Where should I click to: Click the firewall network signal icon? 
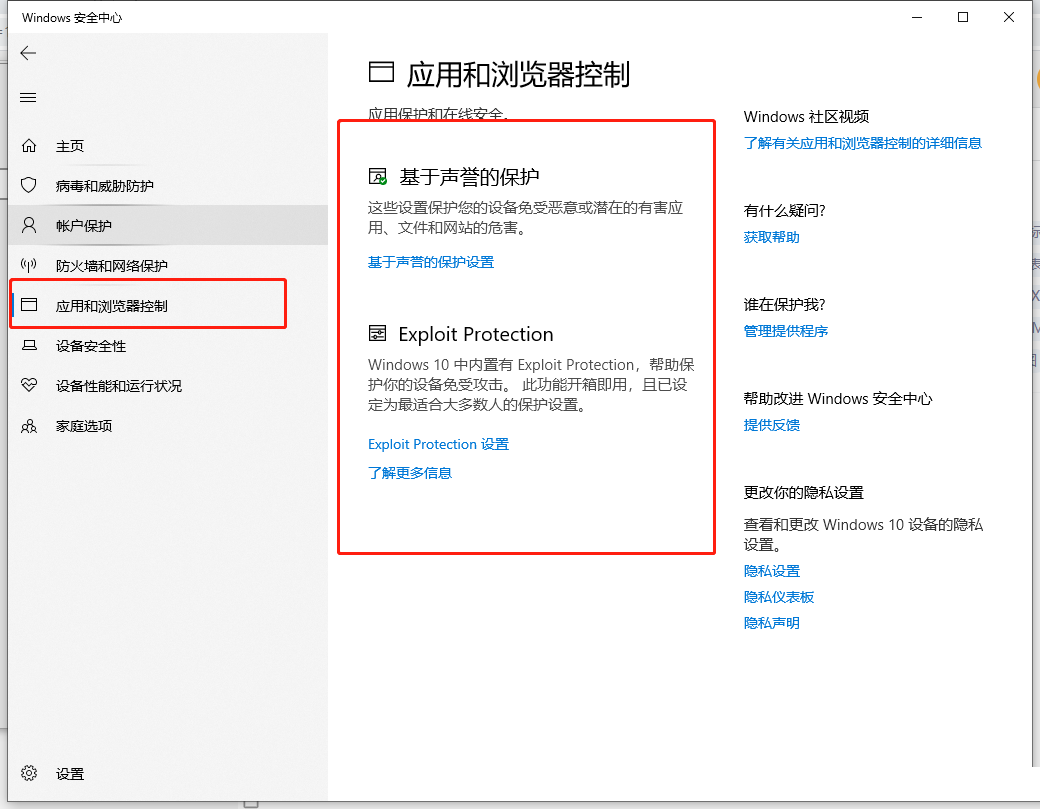pyautogui.click(x=29, y=266)
